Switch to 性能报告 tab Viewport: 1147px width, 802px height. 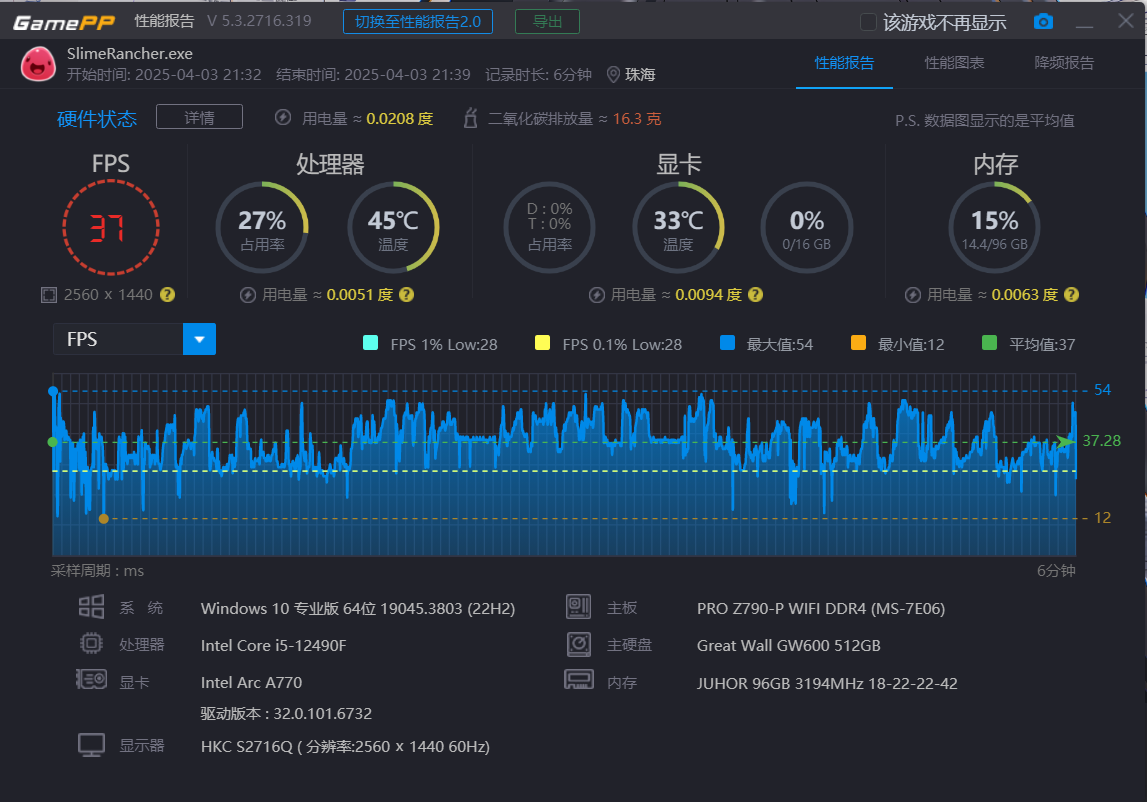[844, 63]
